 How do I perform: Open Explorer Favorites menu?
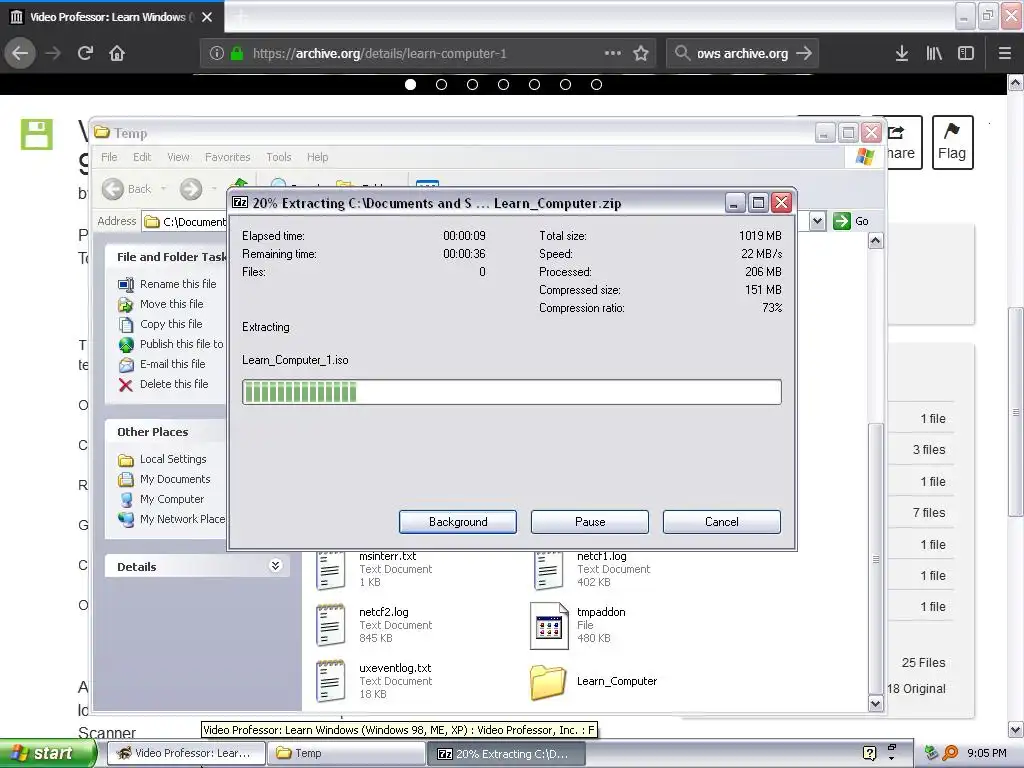pyautogui.click(x=227, y=157)
